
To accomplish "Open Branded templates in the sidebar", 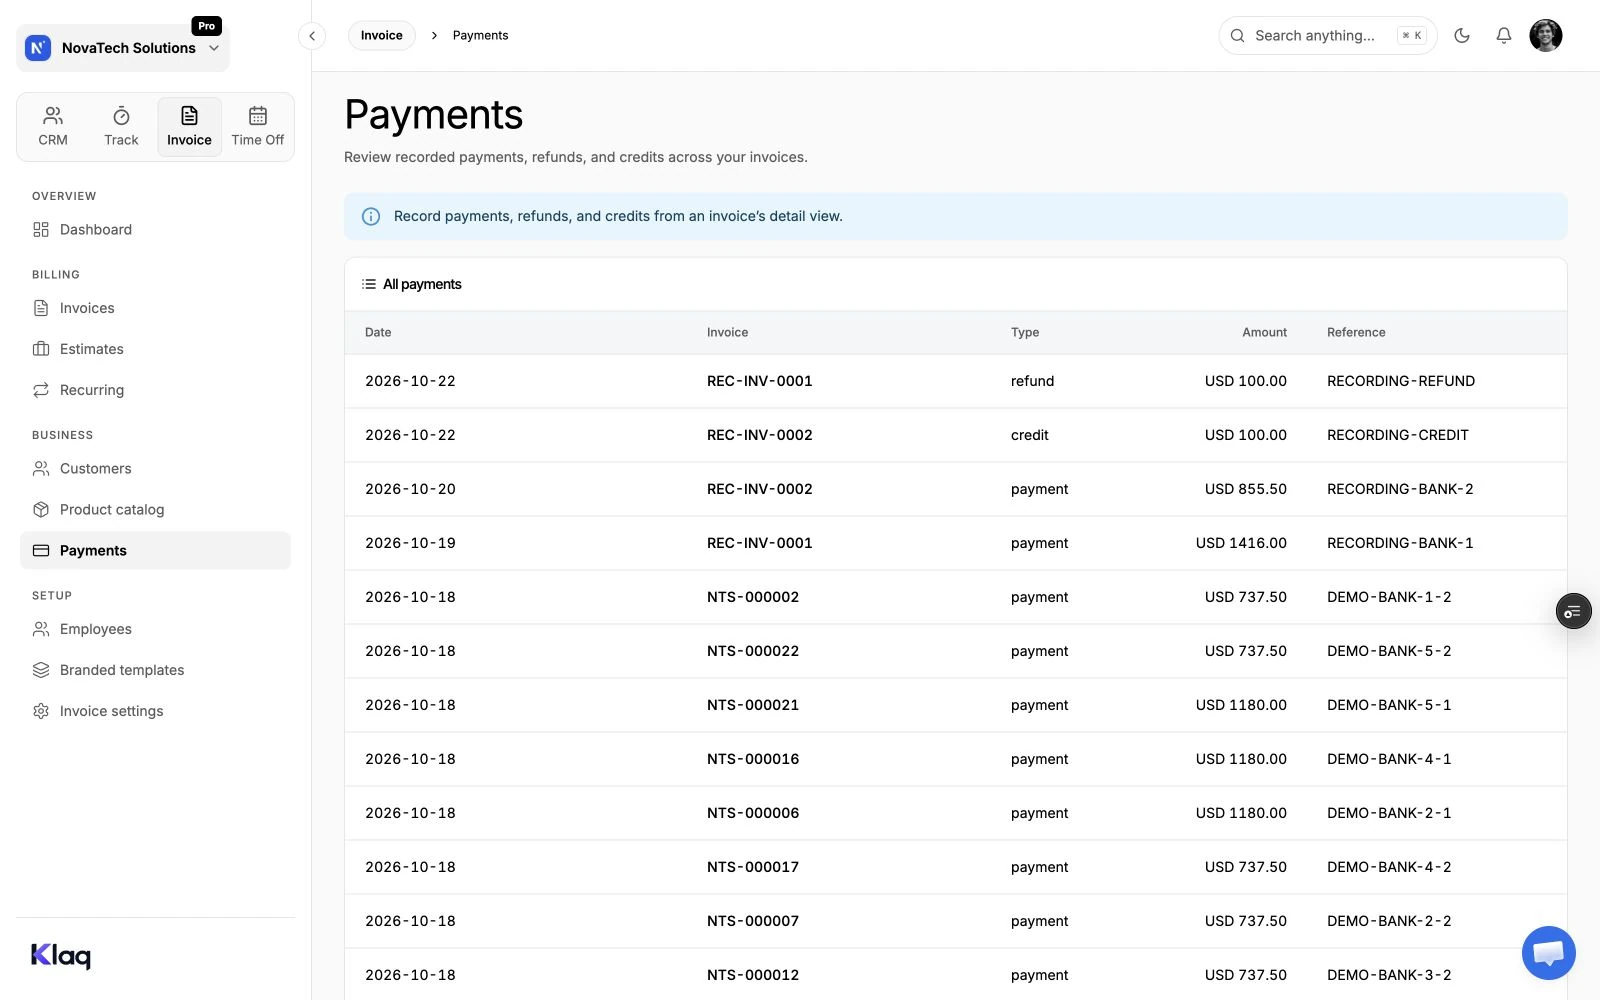I will [x=155, y=670].
